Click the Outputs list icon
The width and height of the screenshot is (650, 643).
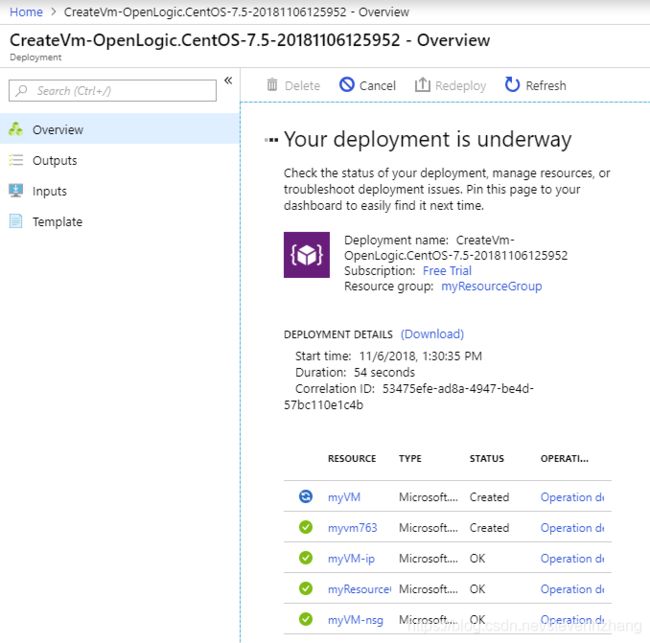16,160
